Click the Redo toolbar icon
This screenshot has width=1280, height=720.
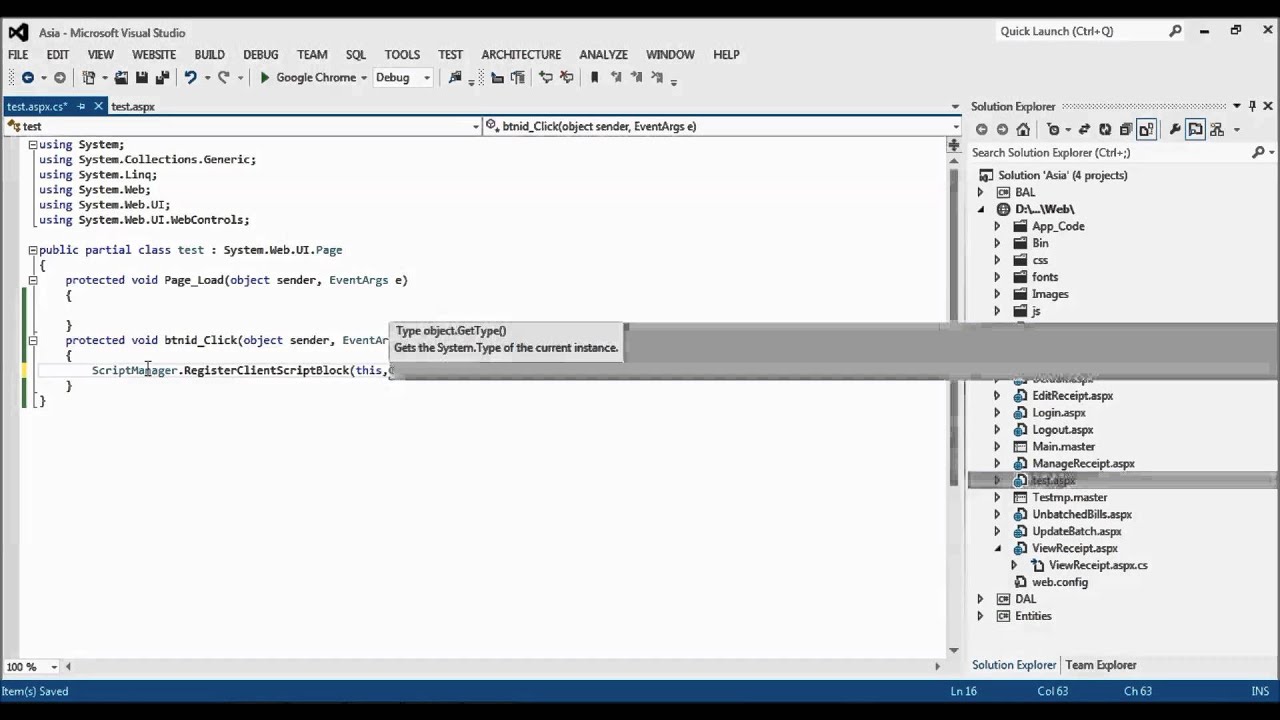223,78
